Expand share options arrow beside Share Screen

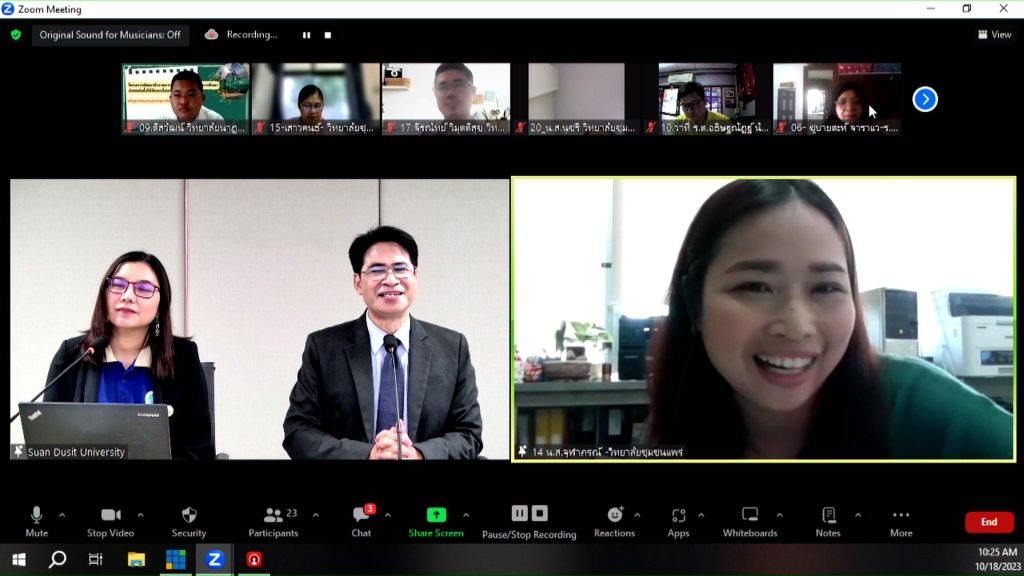[x=466, y=515]
